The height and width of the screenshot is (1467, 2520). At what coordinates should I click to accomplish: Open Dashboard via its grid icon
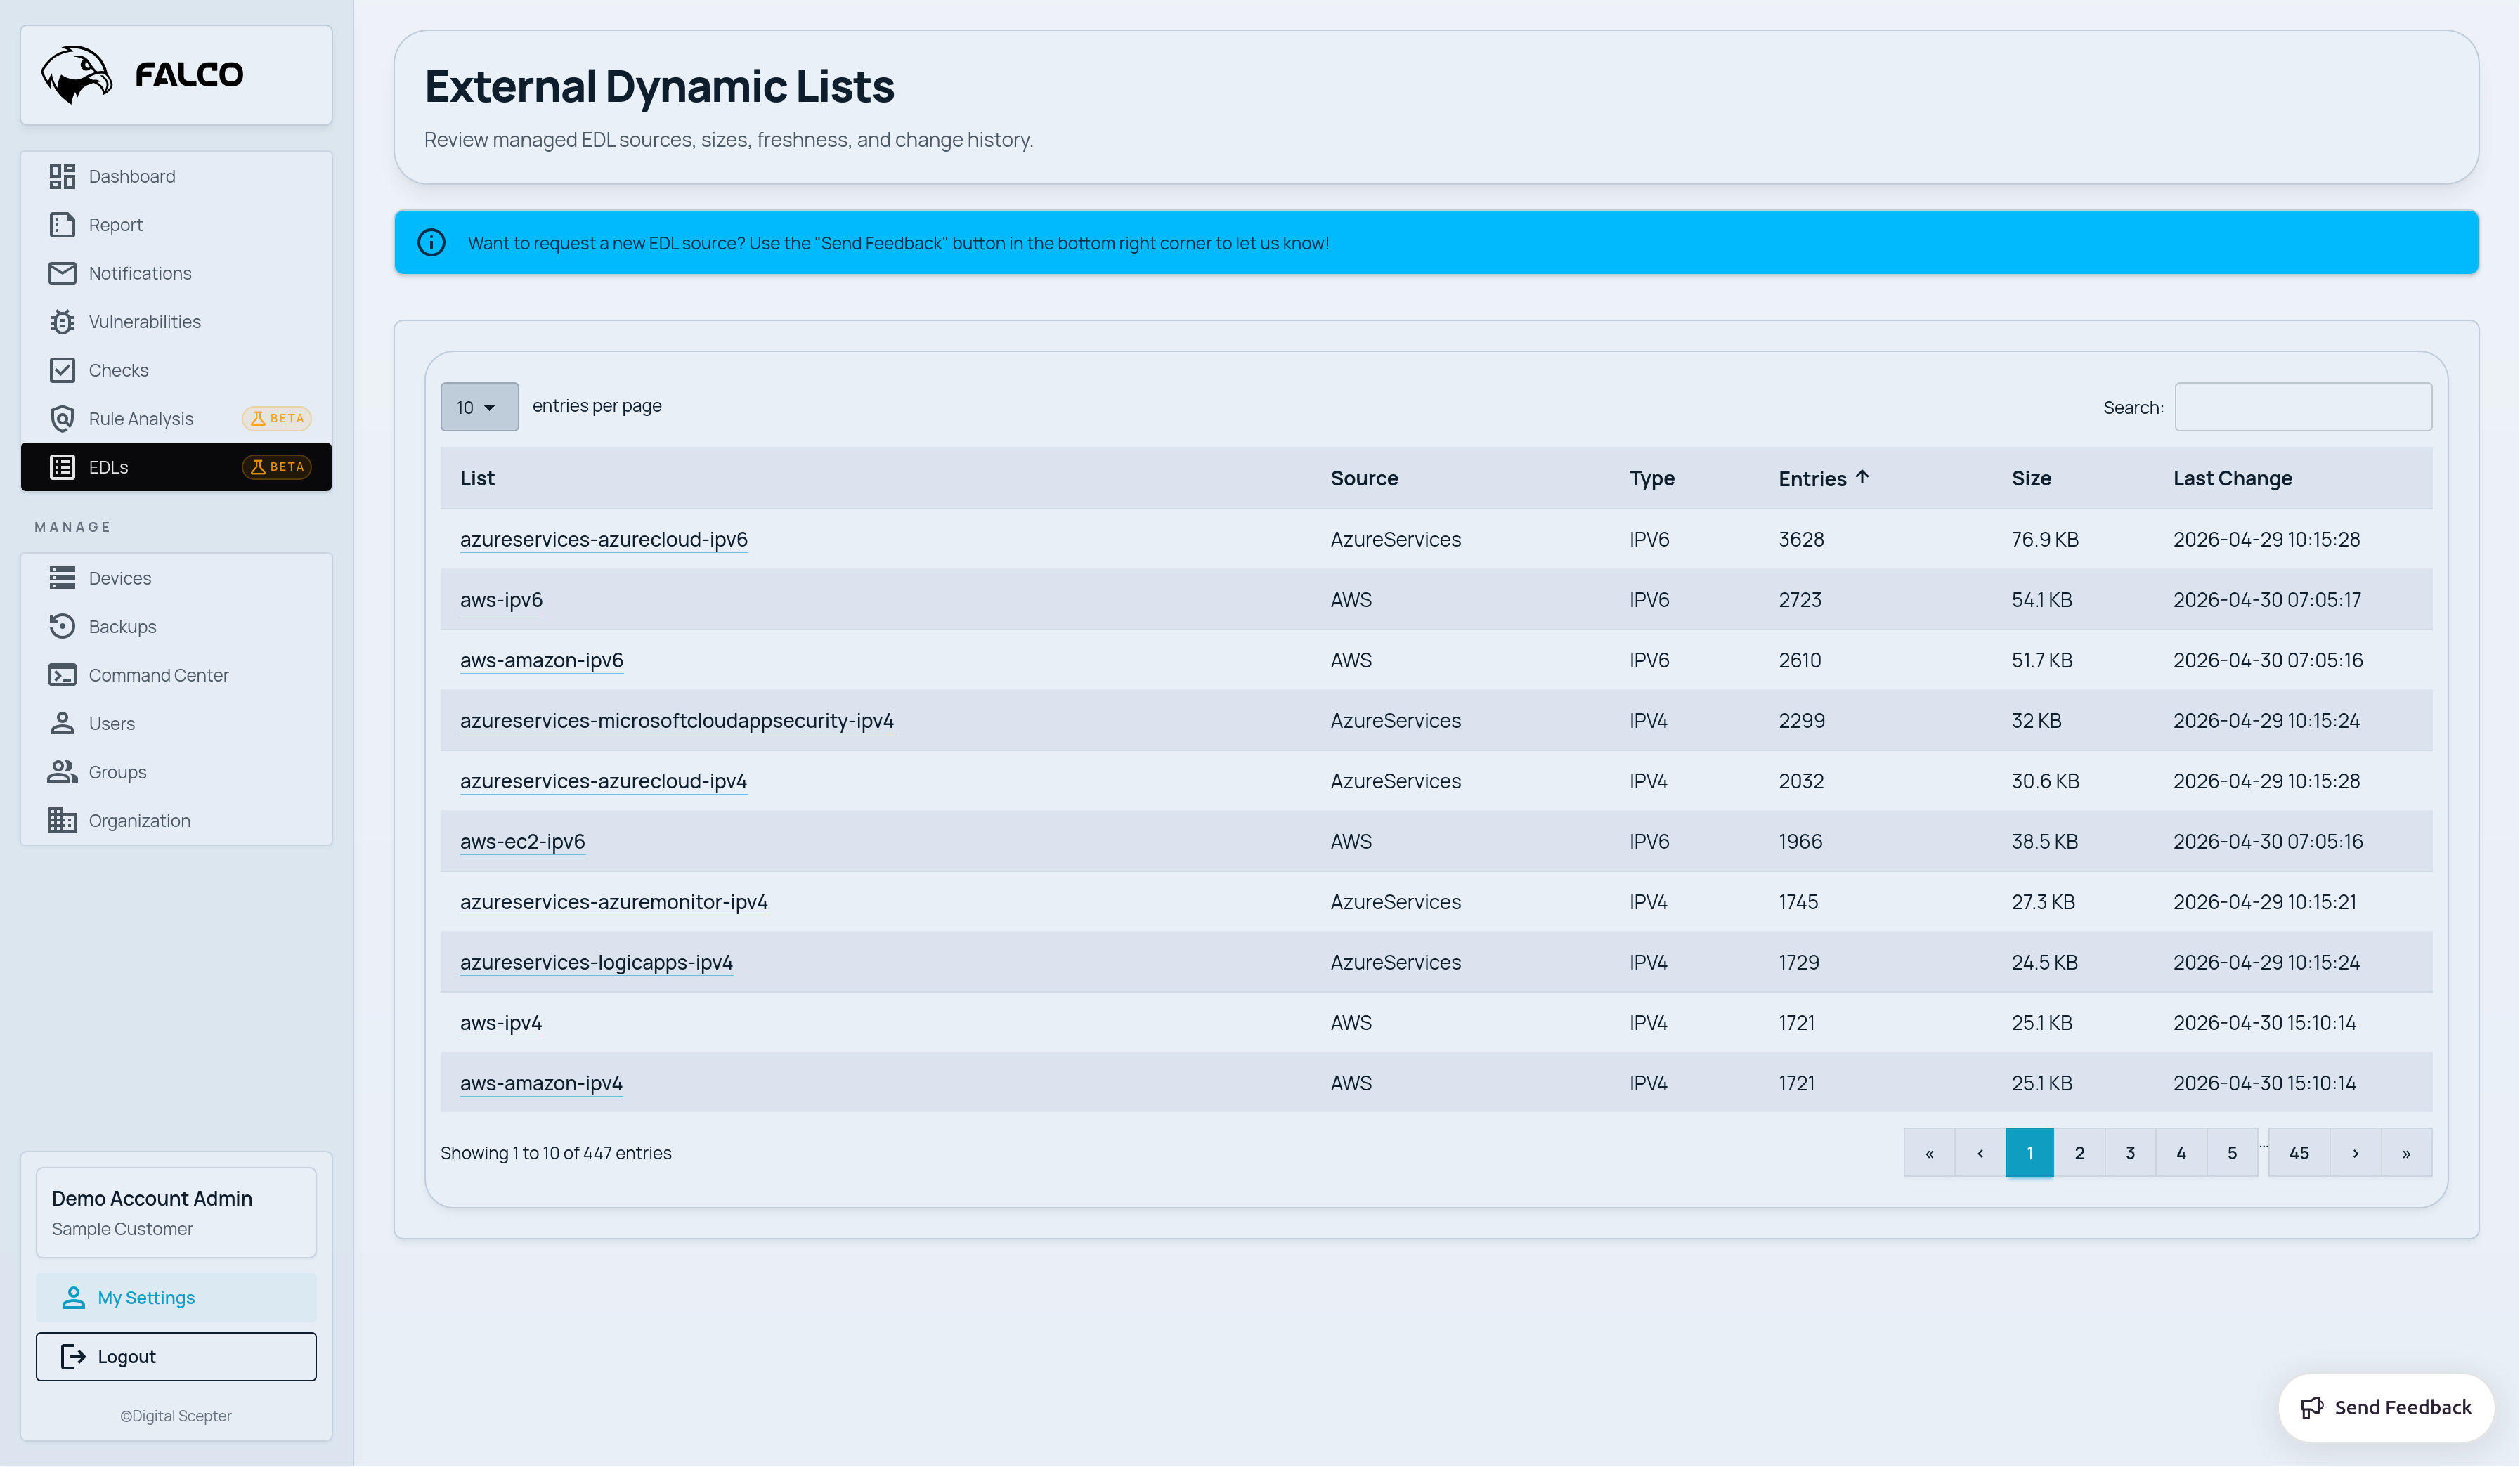62,176
